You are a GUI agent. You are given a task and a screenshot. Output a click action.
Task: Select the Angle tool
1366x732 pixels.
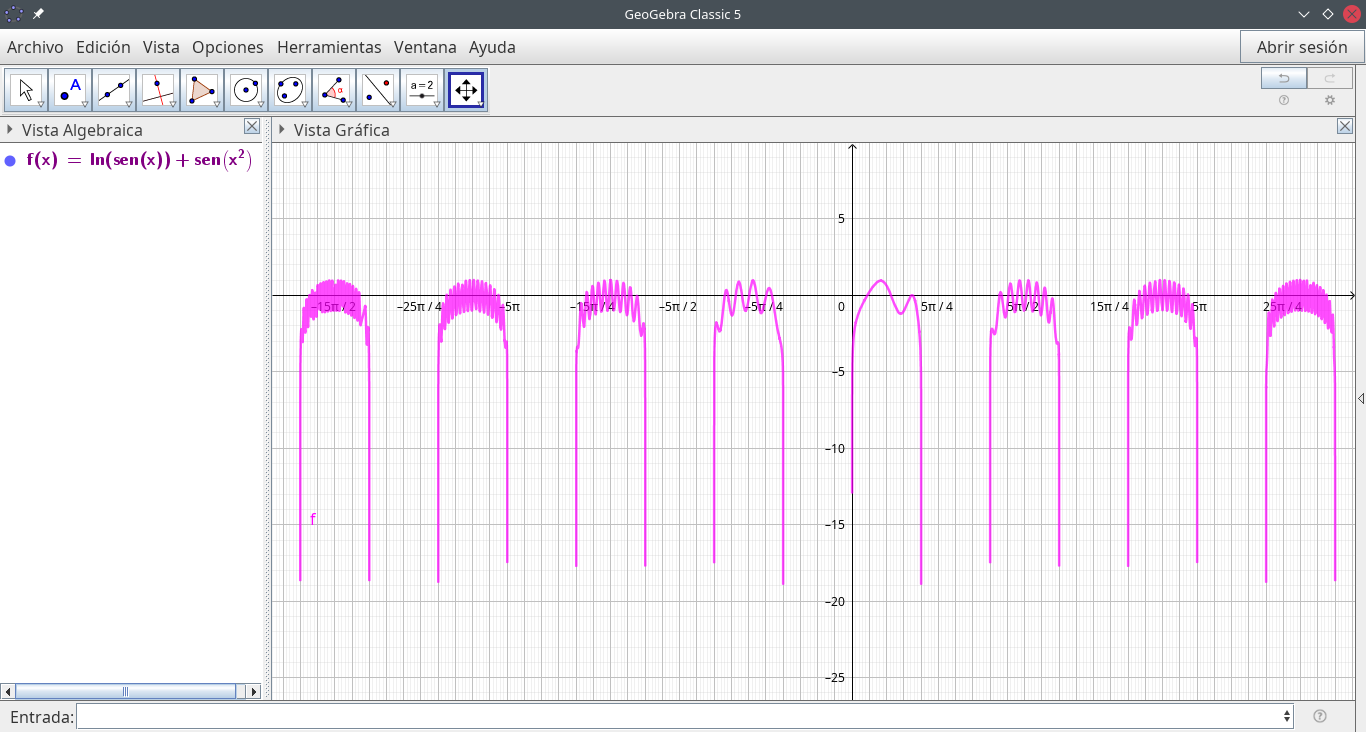(x=334, y=90)
